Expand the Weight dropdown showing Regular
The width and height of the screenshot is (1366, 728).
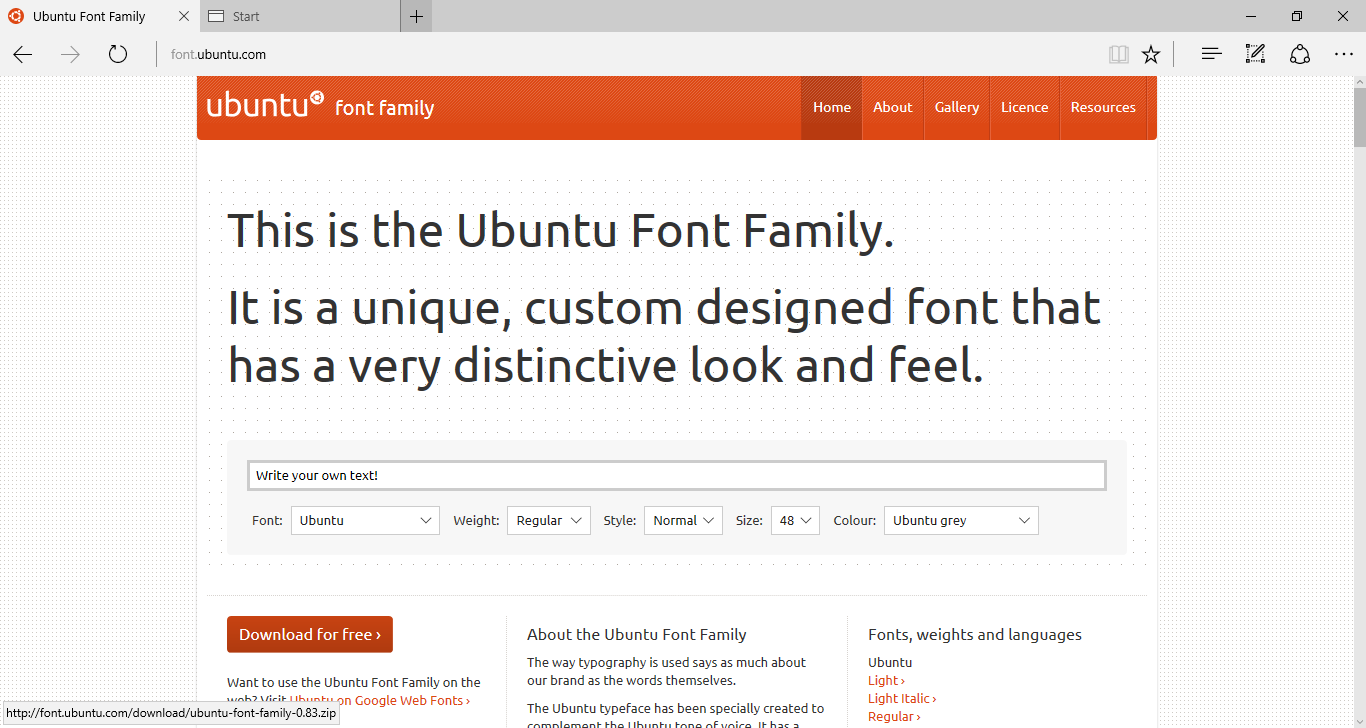click(549, 520)
